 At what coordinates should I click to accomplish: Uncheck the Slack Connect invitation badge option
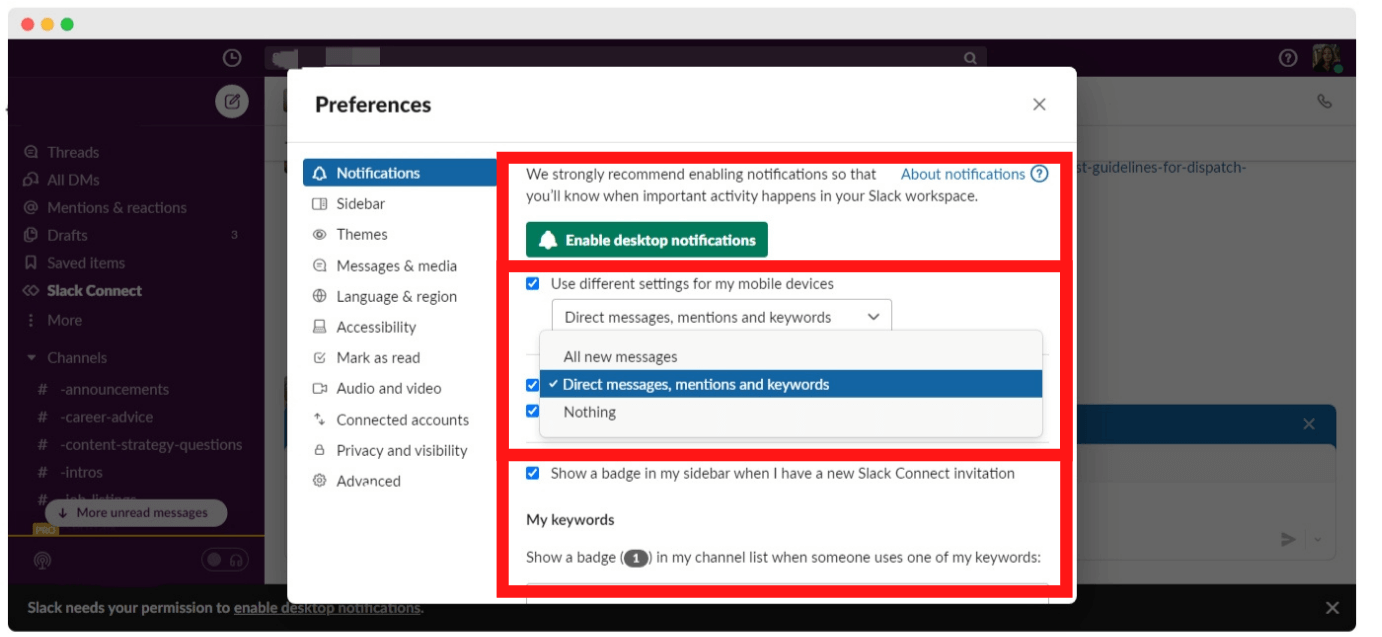pyautogui.click(x=533, y=473)
